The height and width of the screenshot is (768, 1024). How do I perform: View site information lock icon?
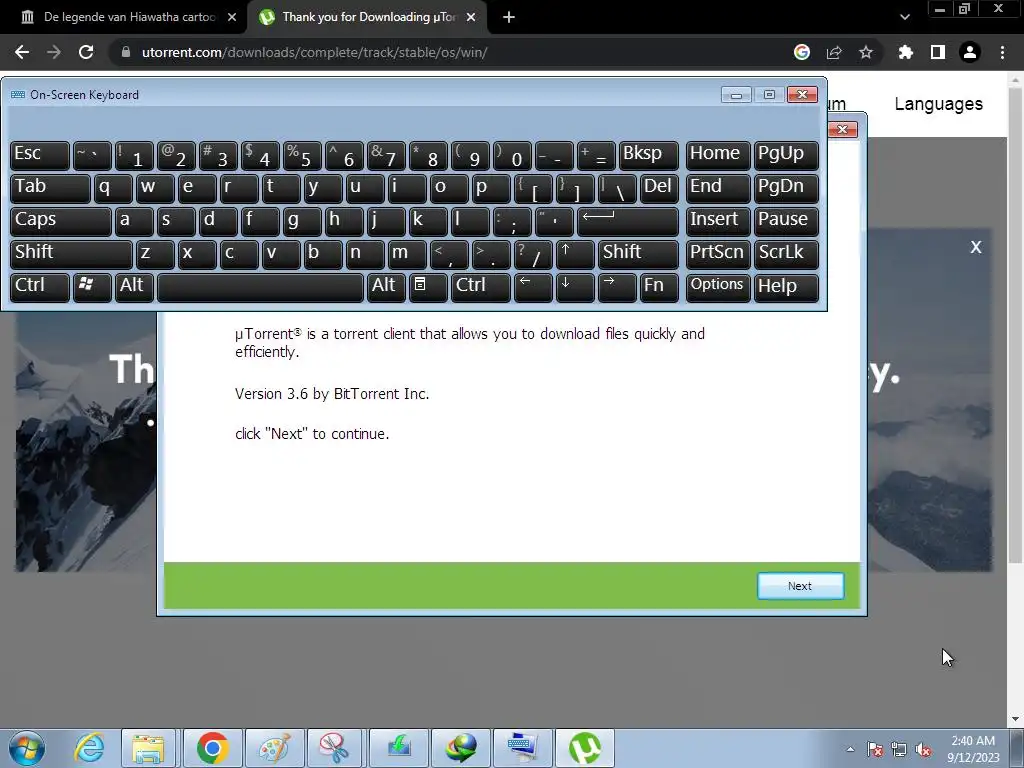(x=126, y=52)
